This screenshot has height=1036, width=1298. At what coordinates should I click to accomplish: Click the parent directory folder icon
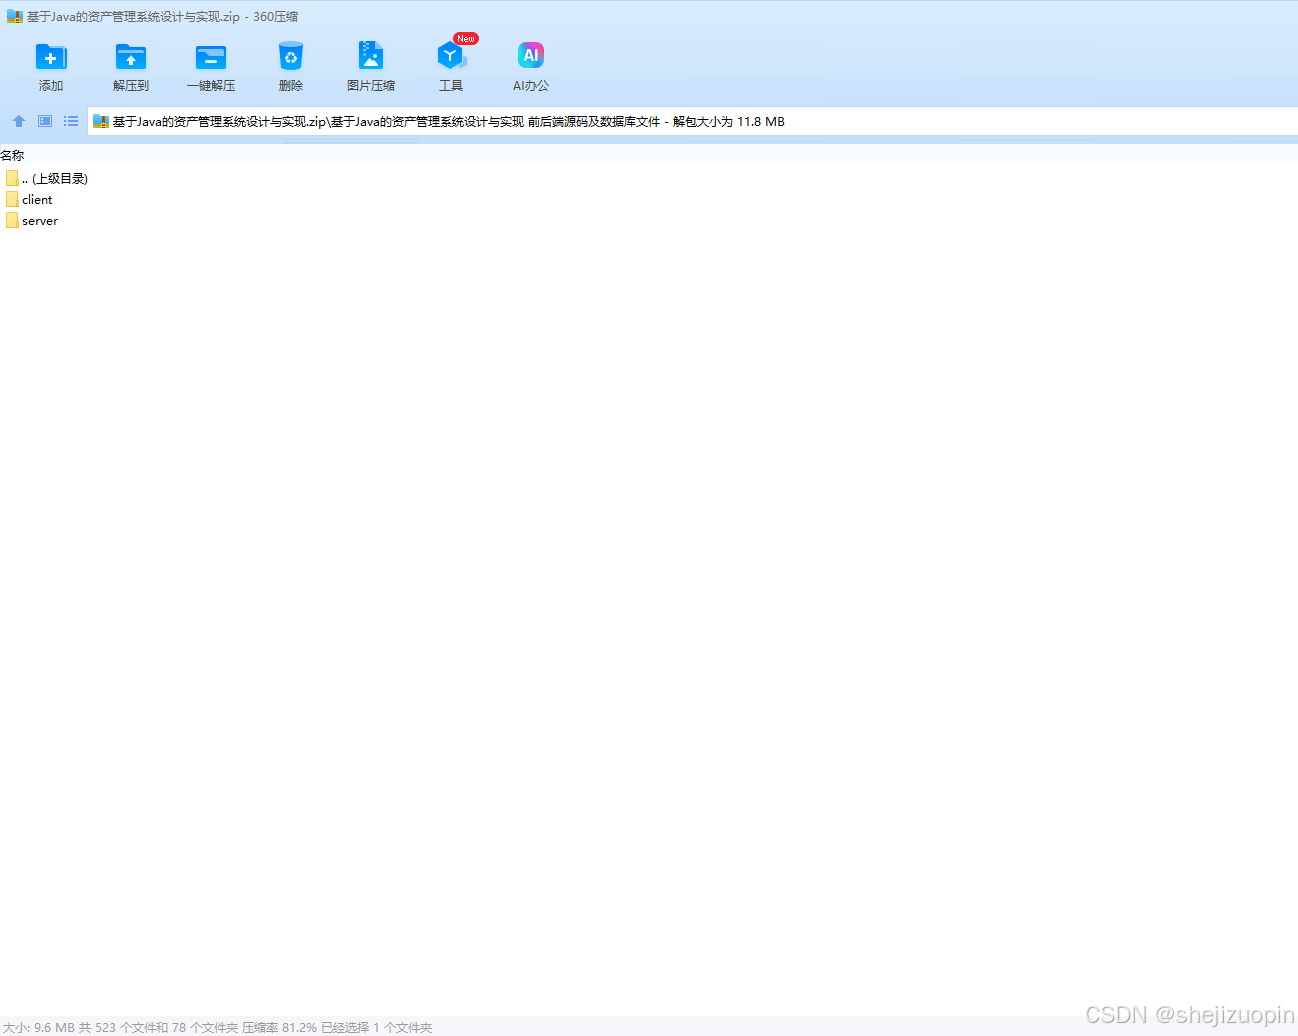(x=12, y=178)
